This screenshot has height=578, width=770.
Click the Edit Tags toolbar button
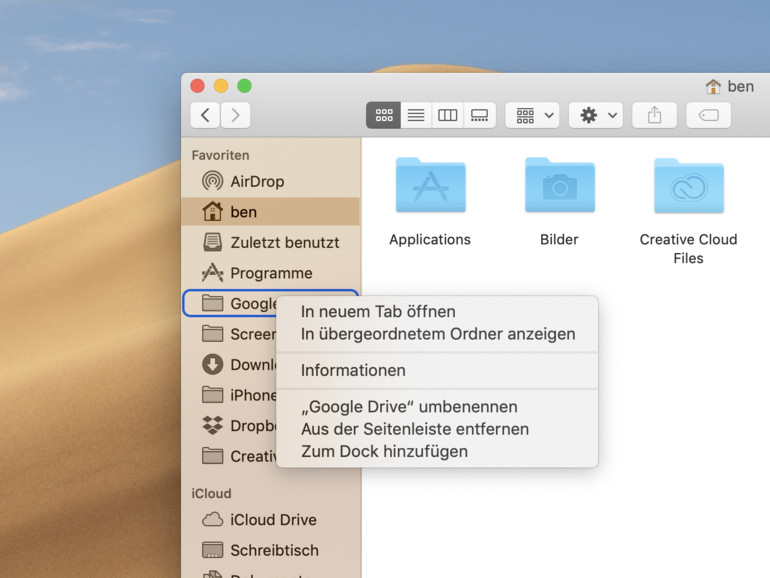(x=708, y=115)
